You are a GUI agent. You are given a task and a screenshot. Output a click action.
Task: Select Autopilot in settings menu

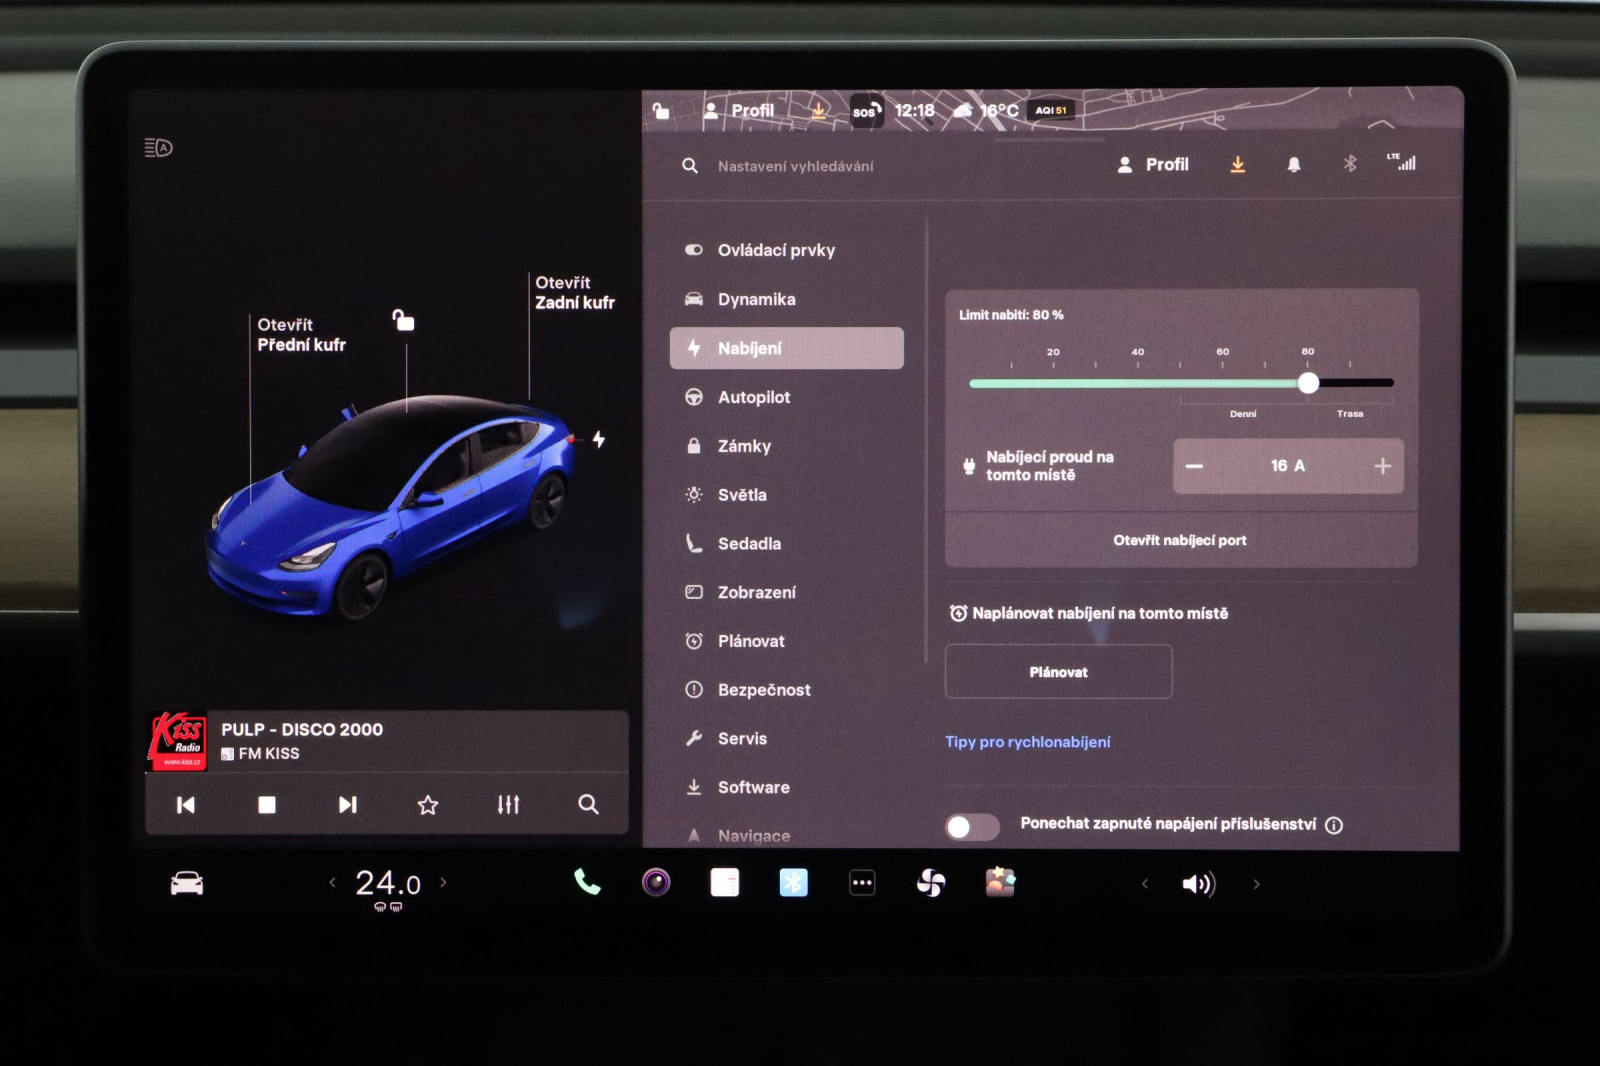click(x=754, y=397)
